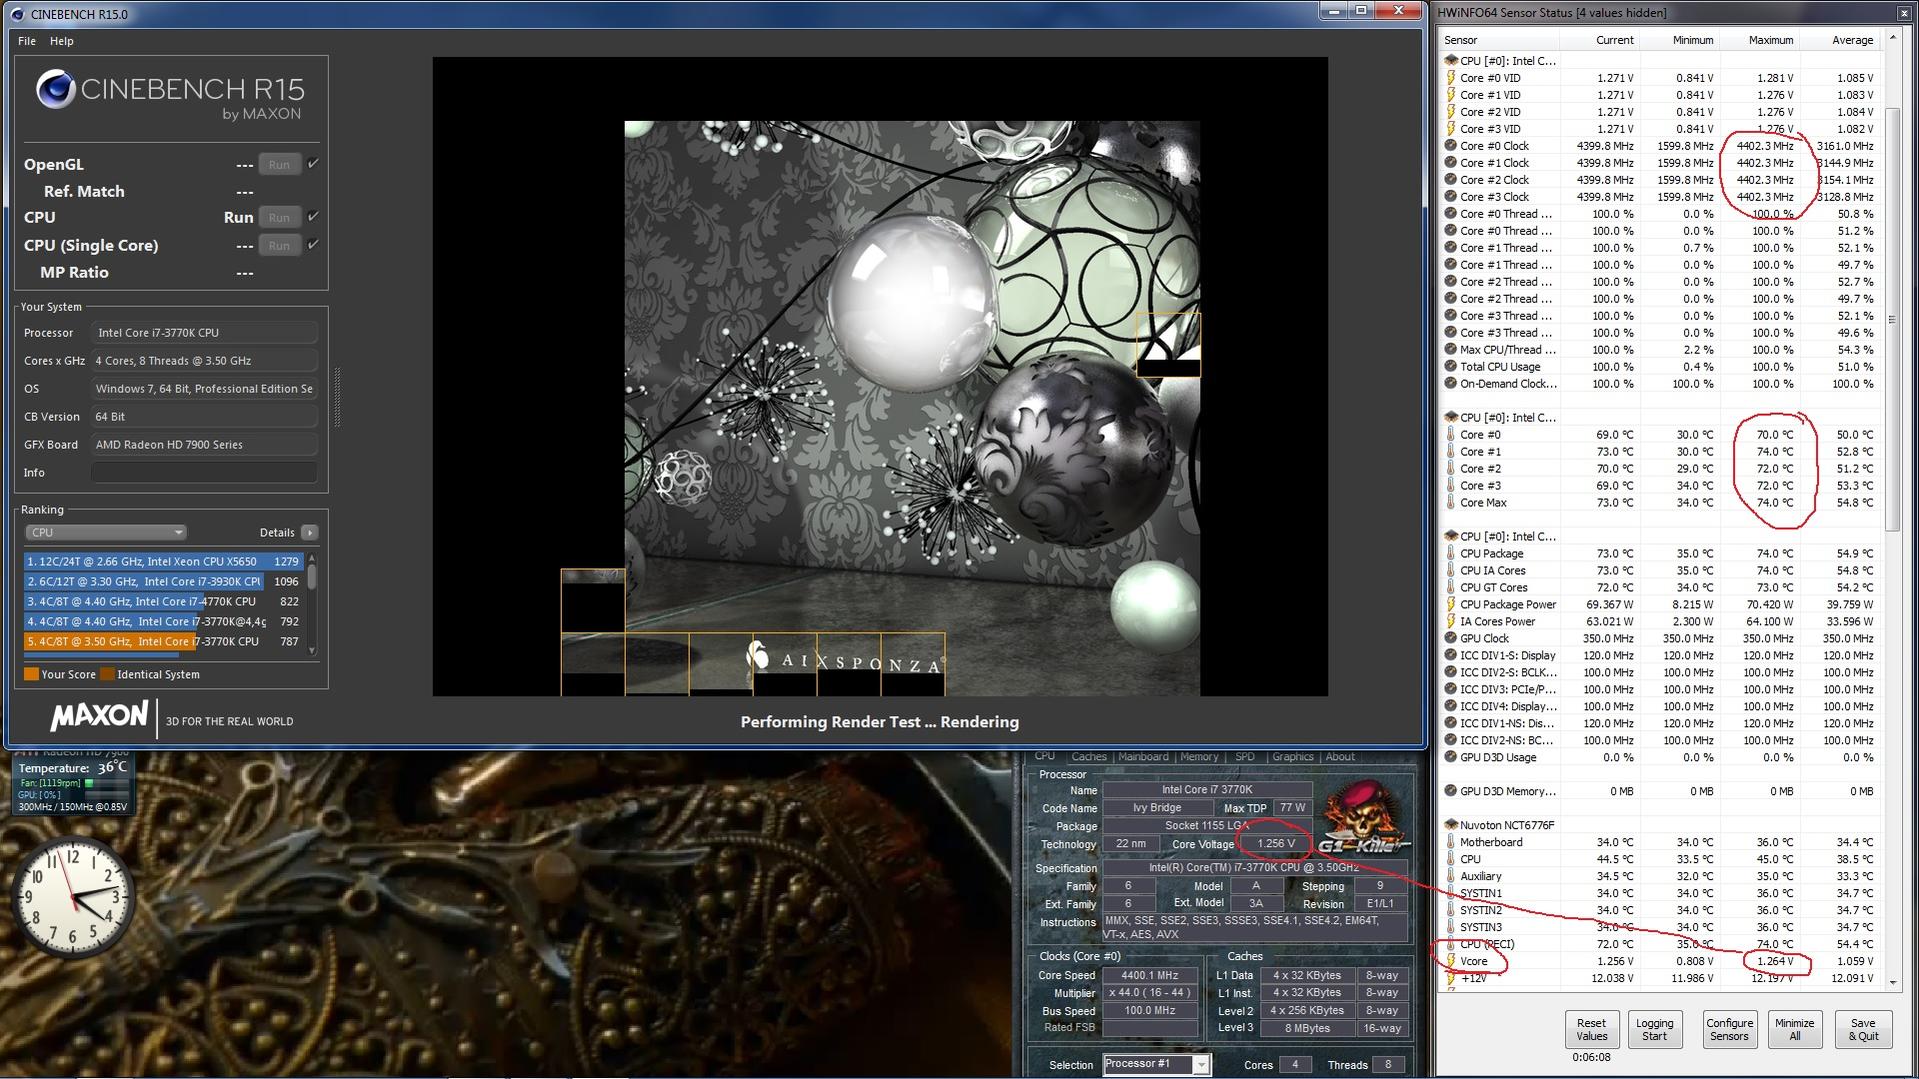The width and height of the screenshot is (1919, 1079).
Task: Select the Nuvoton NCT6776F sensor group
Action: 1507,826
